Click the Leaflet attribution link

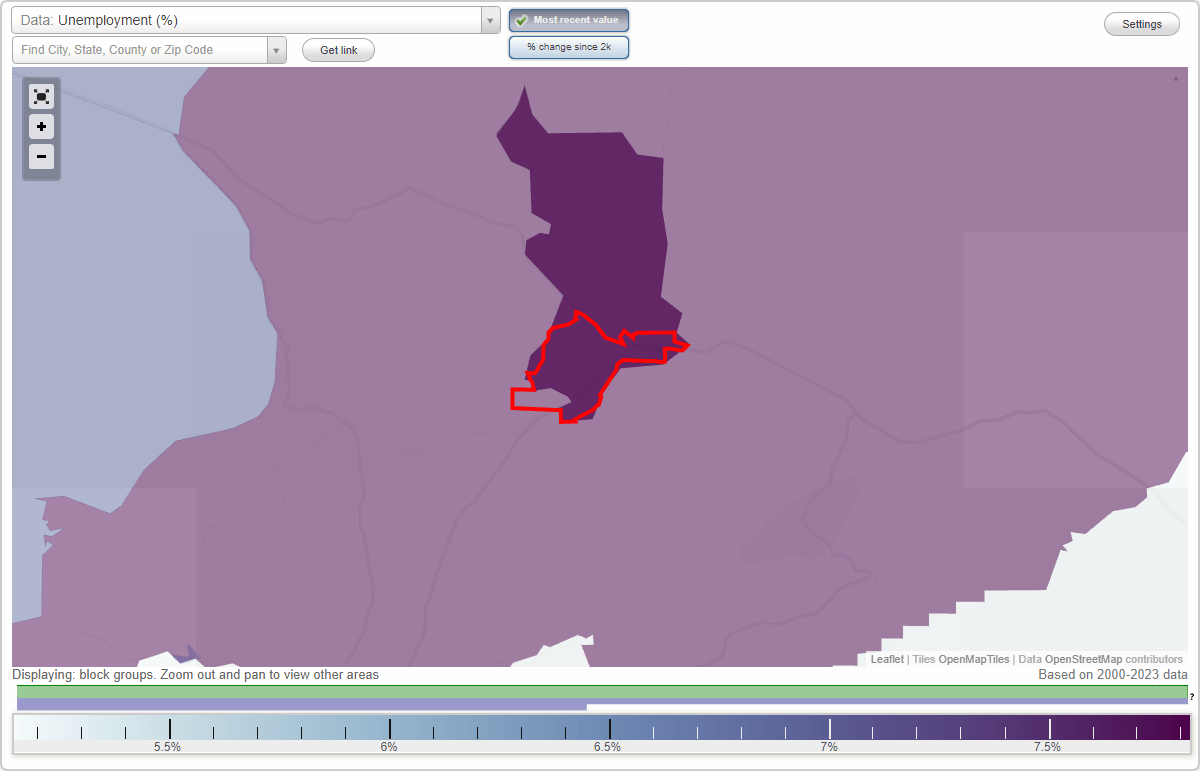pos(886,659)
